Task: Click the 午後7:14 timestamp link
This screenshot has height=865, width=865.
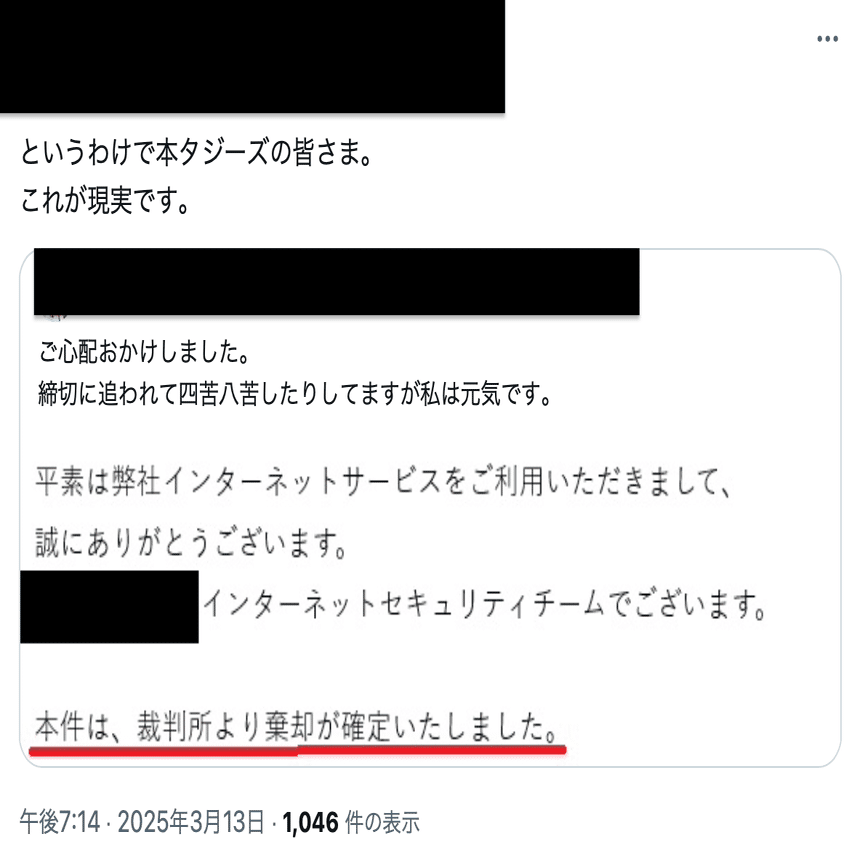Action: [x=60, y=822]
